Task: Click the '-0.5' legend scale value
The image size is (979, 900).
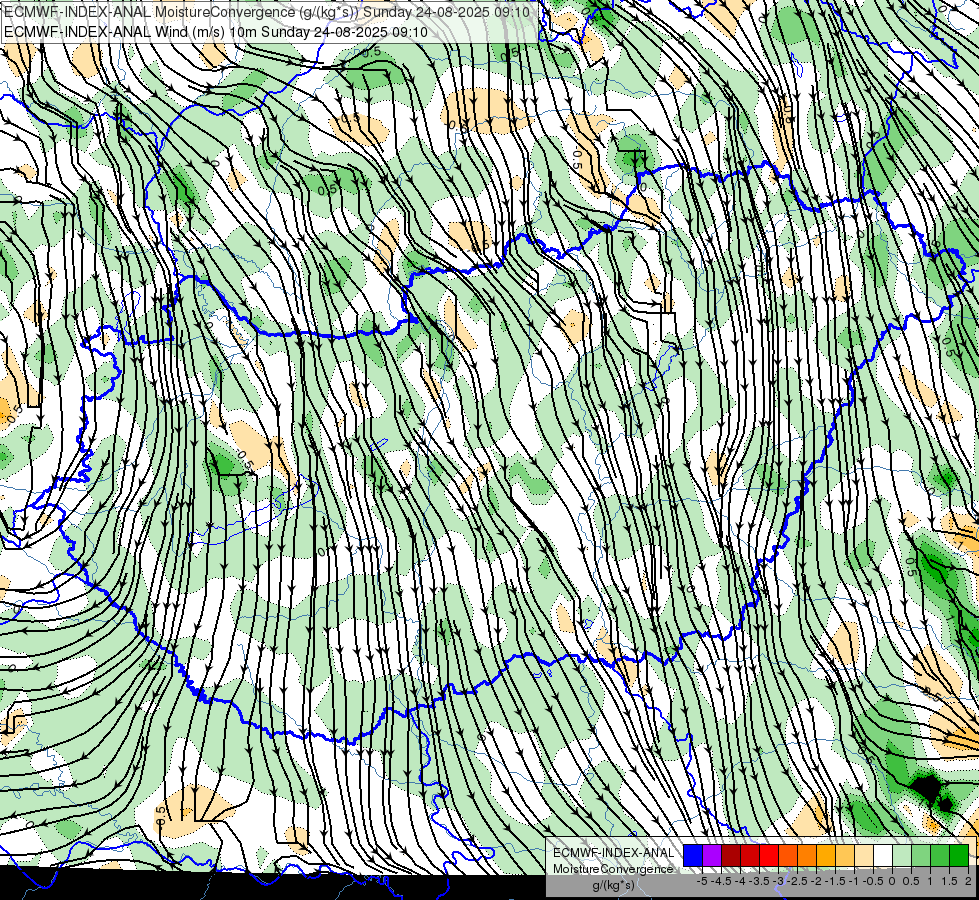Action: [x=873, y=881]
